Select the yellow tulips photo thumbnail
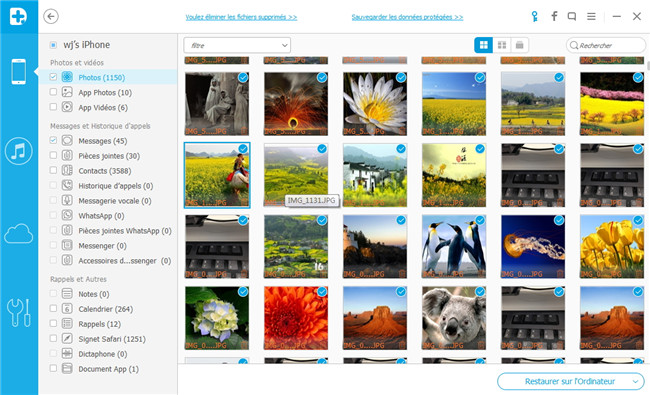This screenshot has height=395, width=650. [612, 247]
